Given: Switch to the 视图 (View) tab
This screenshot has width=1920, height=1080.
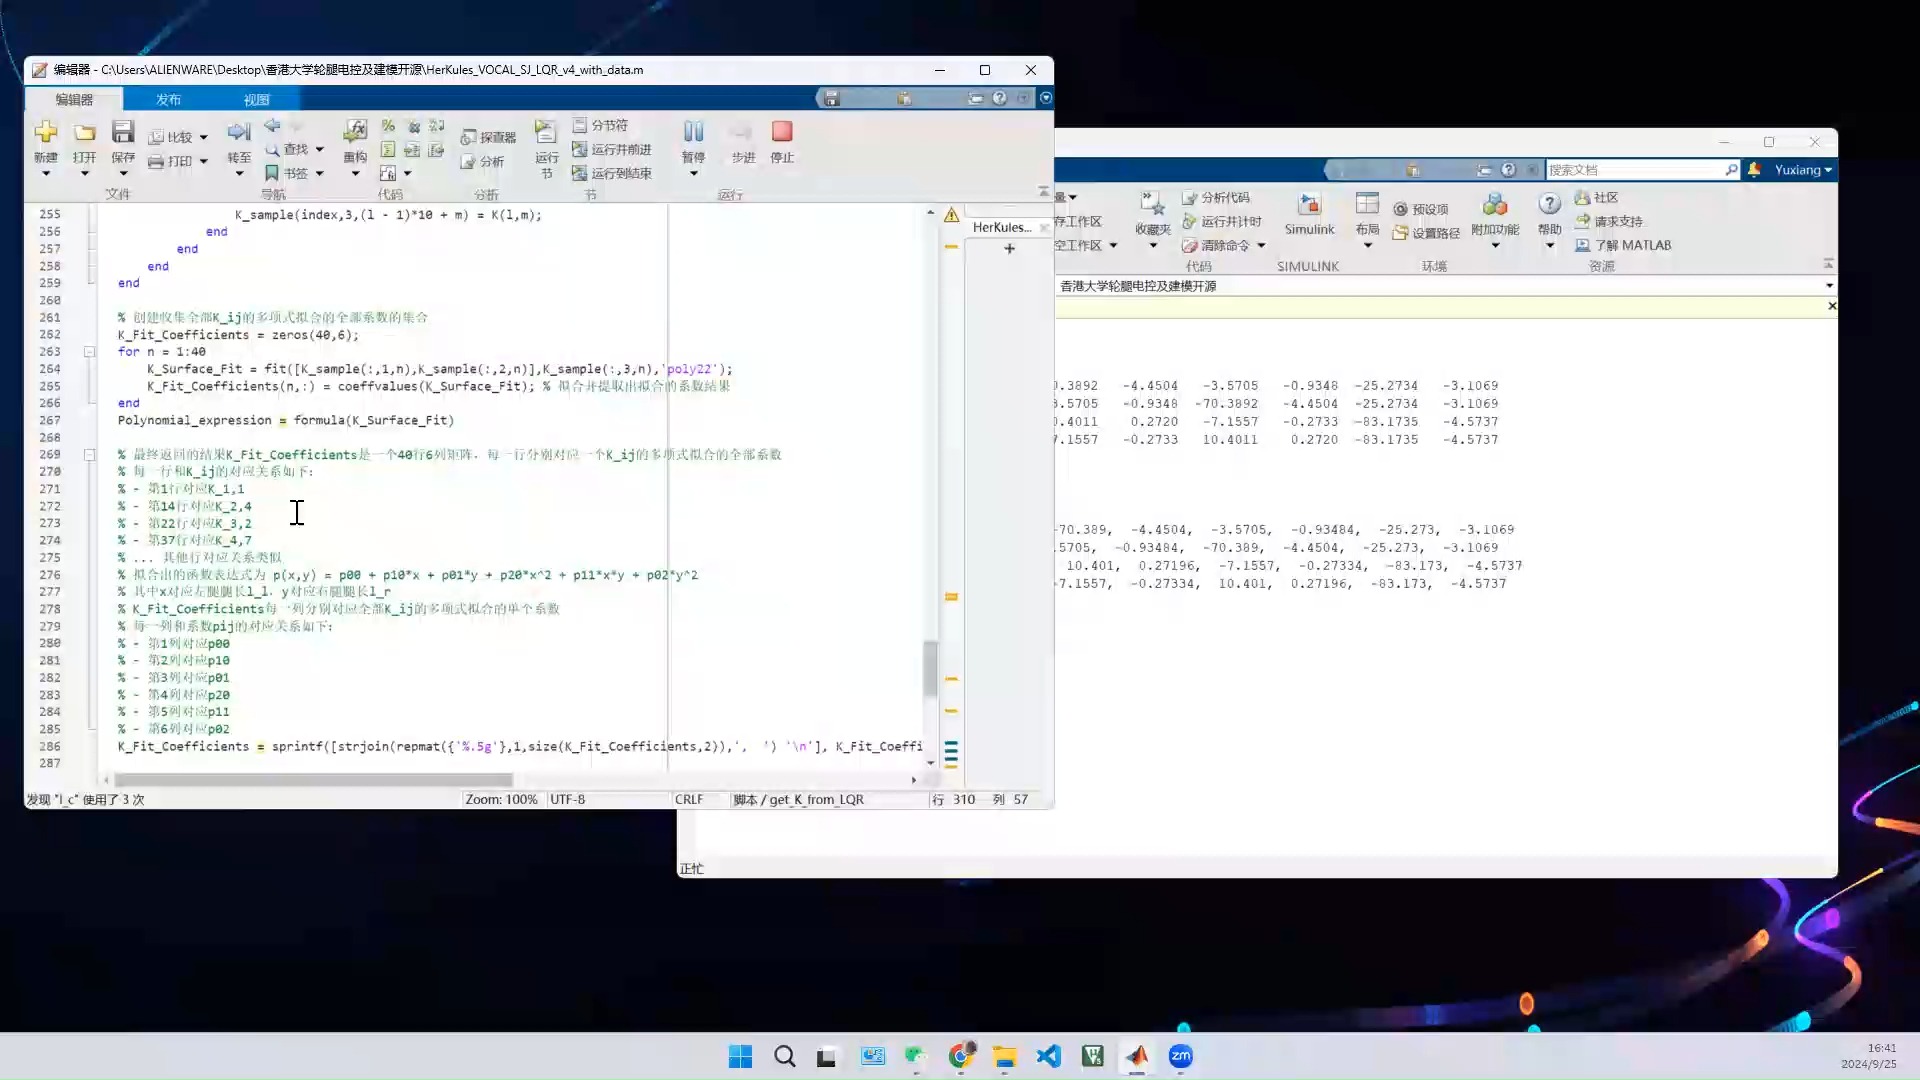Looking at the screenshot, I should (x=256, y=99).
